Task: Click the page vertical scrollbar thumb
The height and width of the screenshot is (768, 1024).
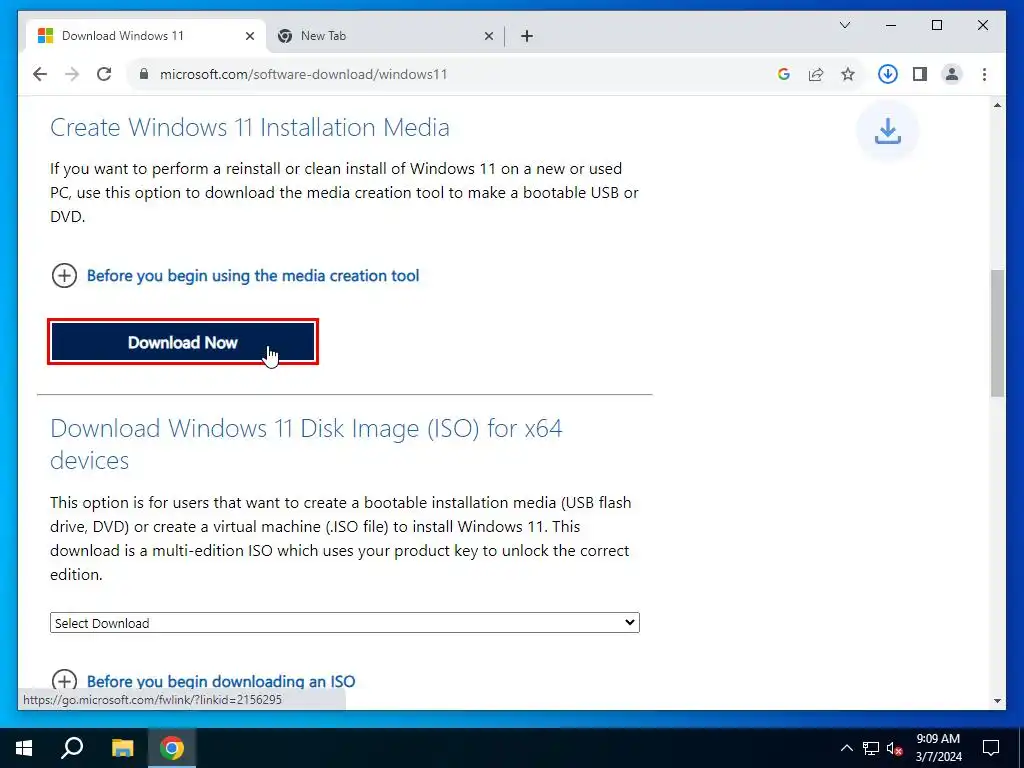Action: tap(997, 333)
